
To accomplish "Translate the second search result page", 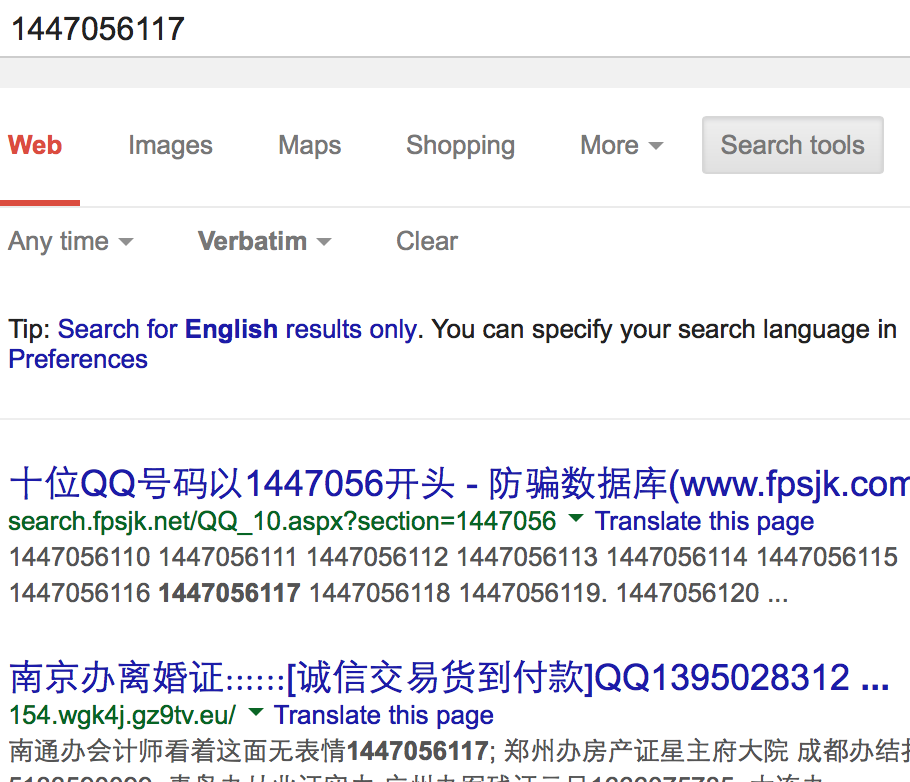I will 384,715.
